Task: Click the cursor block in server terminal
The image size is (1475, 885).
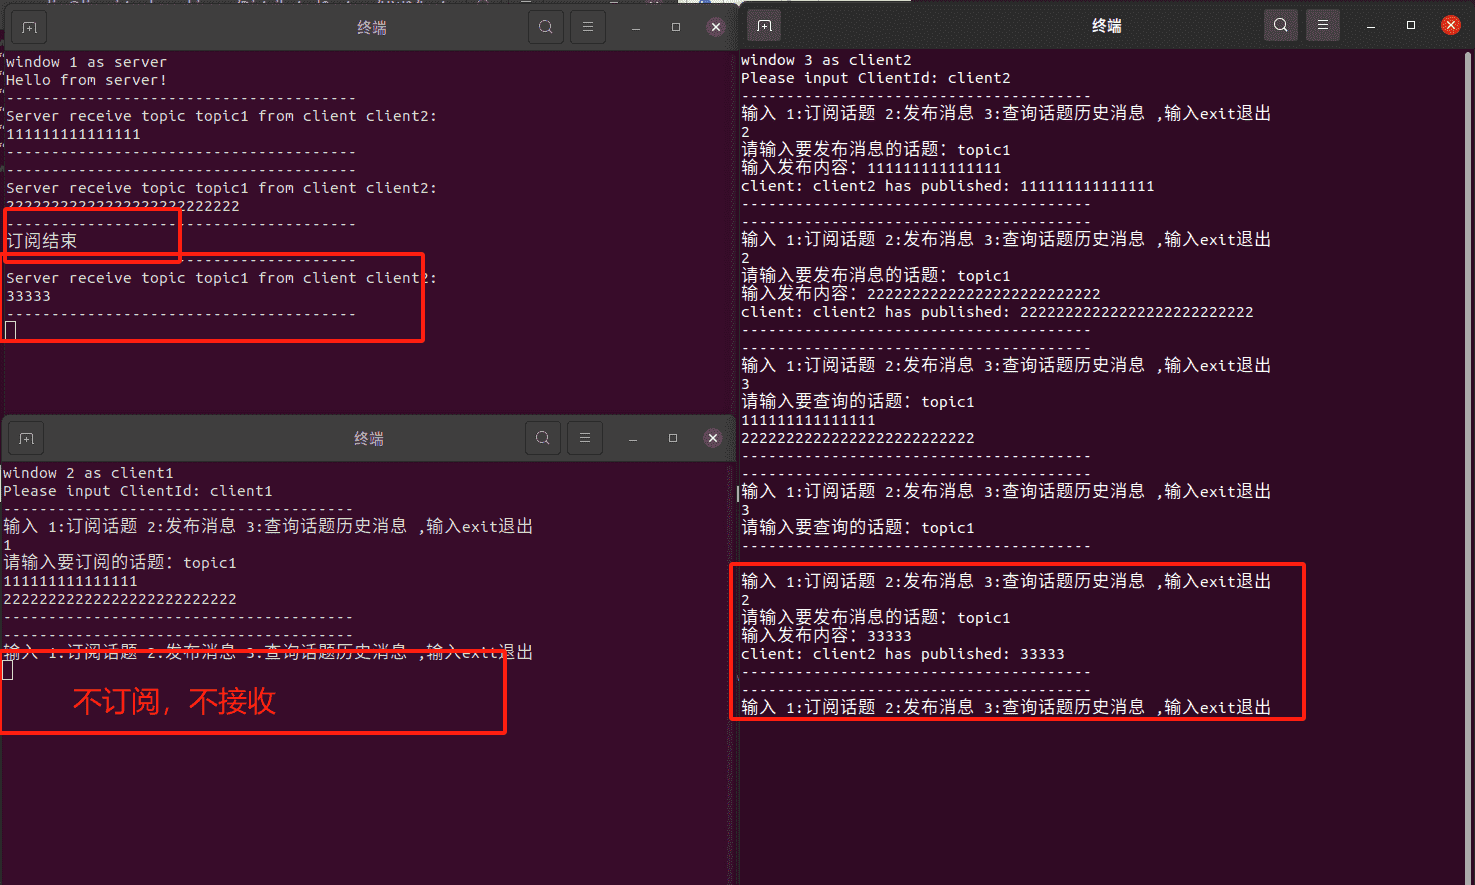Action: (x=11, y=331)
